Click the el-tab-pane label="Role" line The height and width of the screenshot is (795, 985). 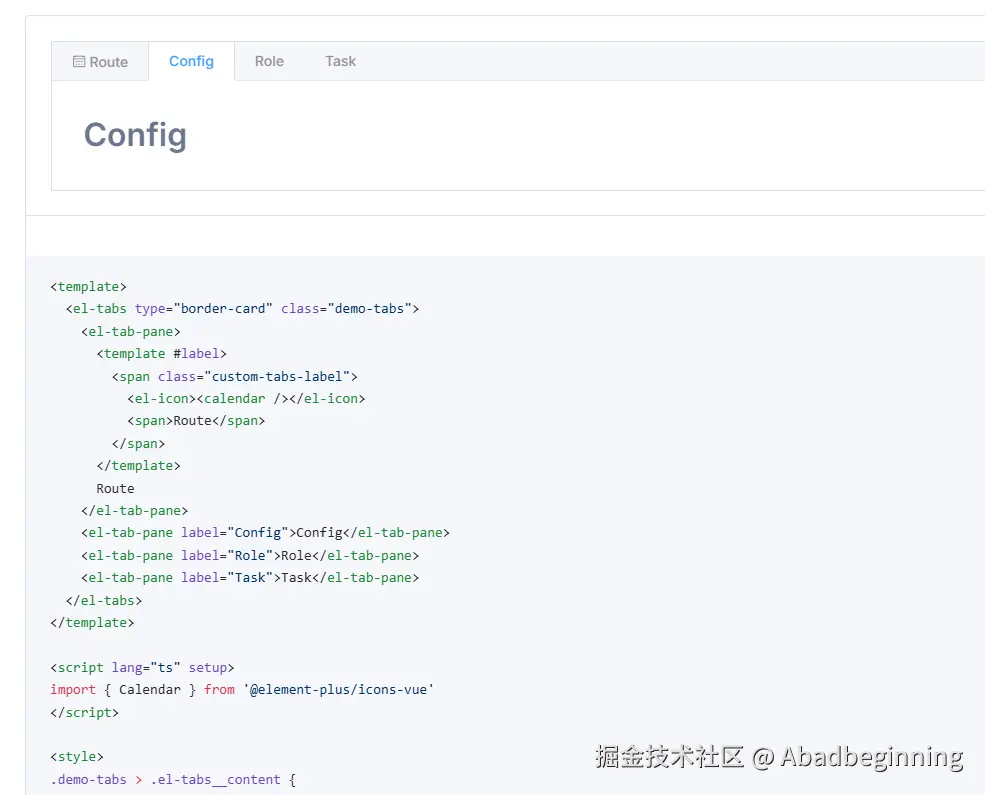point(250,555)
